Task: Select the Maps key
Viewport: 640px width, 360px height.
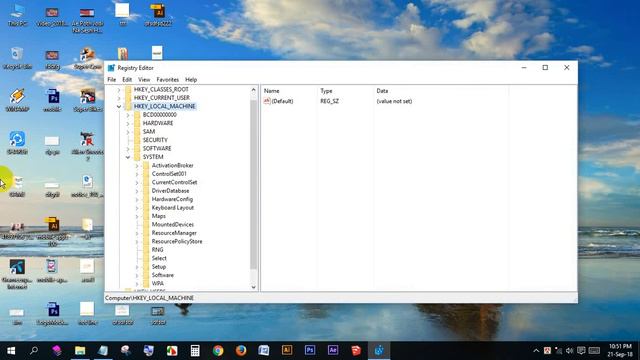Action: click(x=158, y=216)
